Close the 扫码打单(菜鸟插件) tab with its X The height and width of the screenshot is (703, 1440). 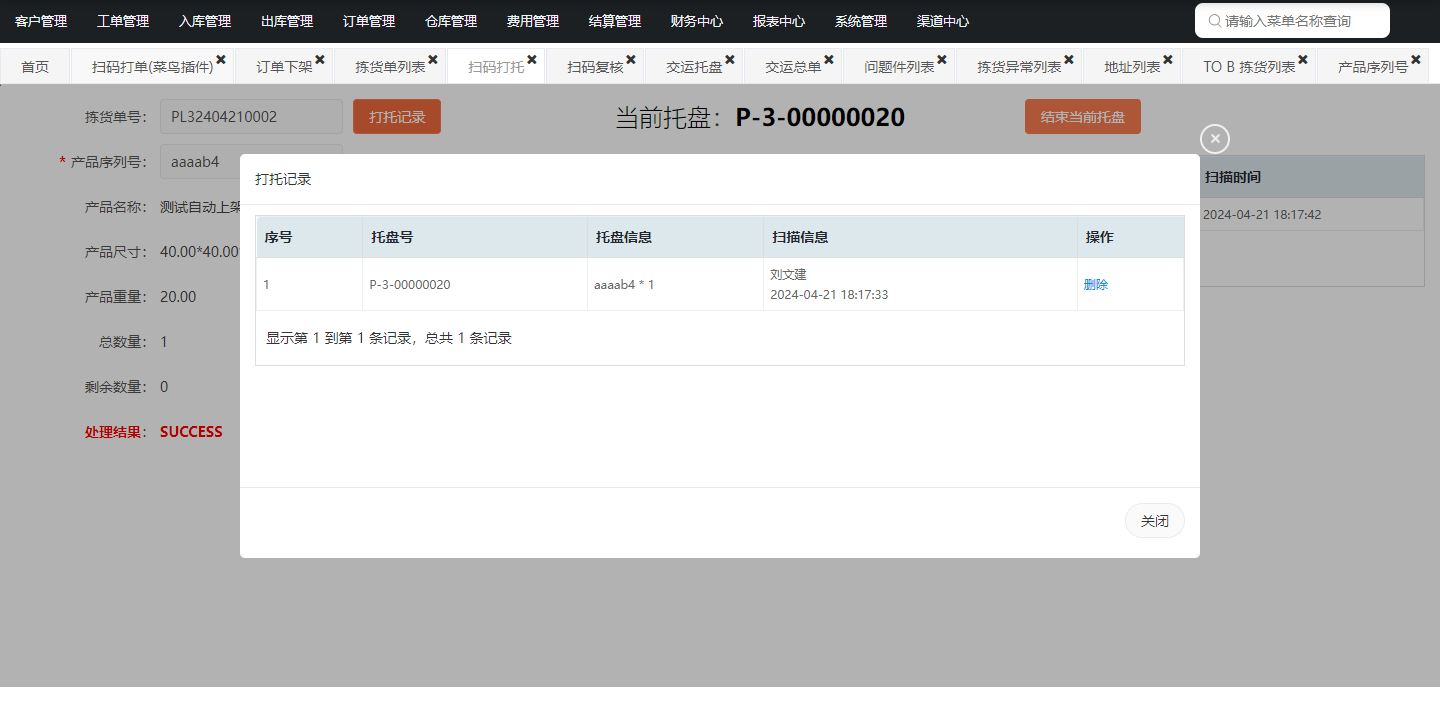pos(221,60)
